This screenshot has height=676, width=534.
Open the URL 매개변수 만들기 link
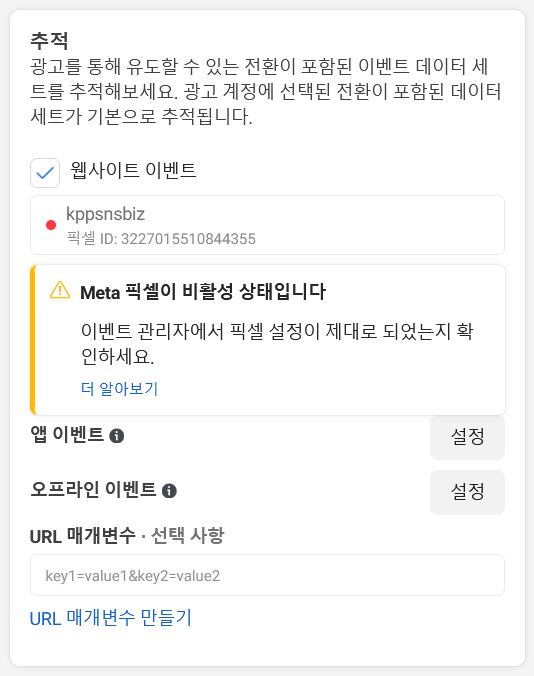pos(110,618)
